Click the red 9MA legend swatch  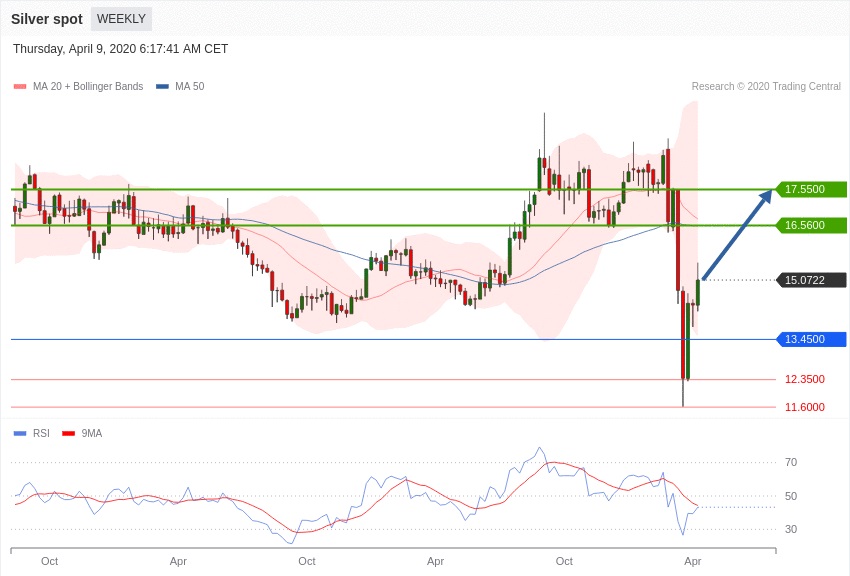point(68,433)
